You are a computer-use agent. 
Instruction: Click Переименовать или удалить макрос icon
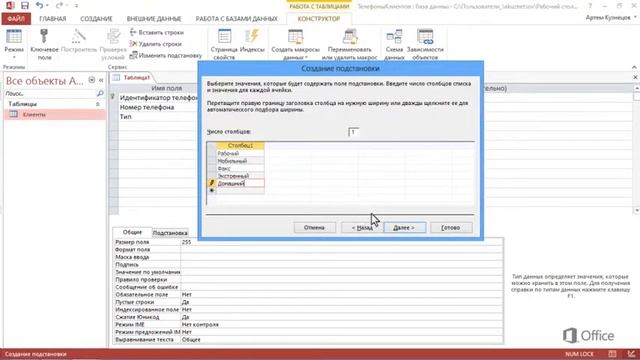pyautogui.click(x=349, y=44)
